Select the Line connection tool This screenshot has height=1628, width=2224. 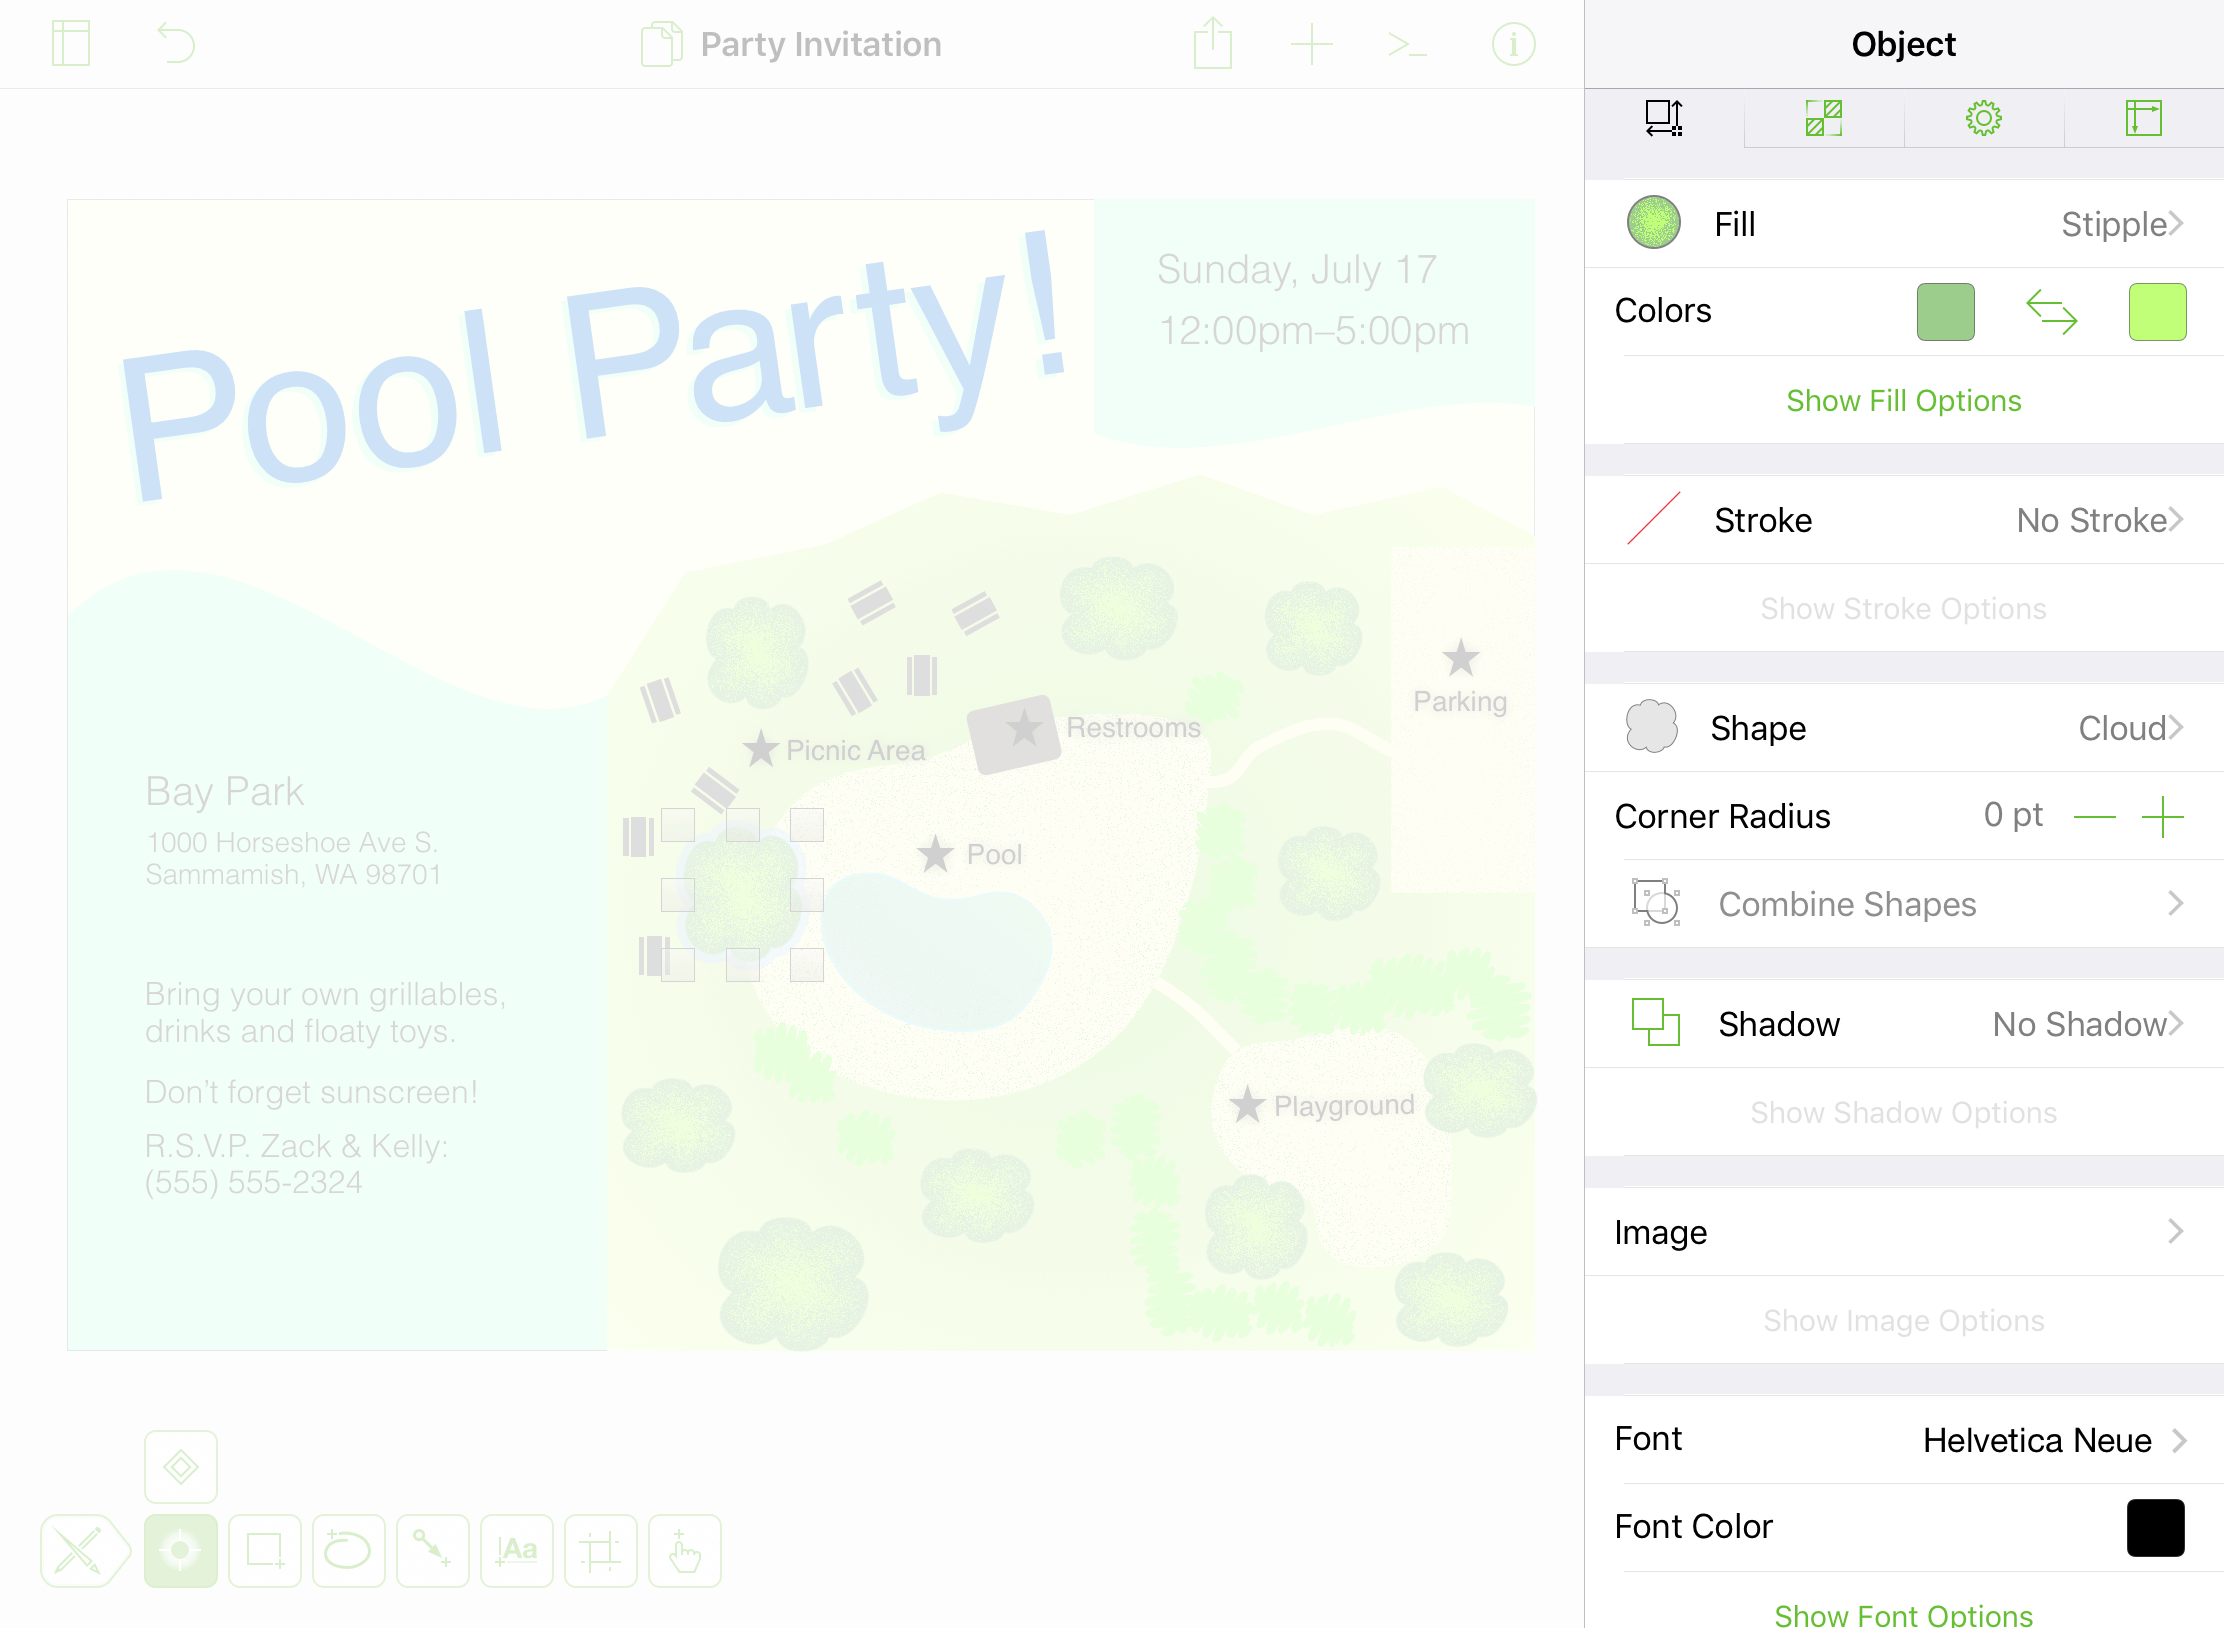point(432,1551)
